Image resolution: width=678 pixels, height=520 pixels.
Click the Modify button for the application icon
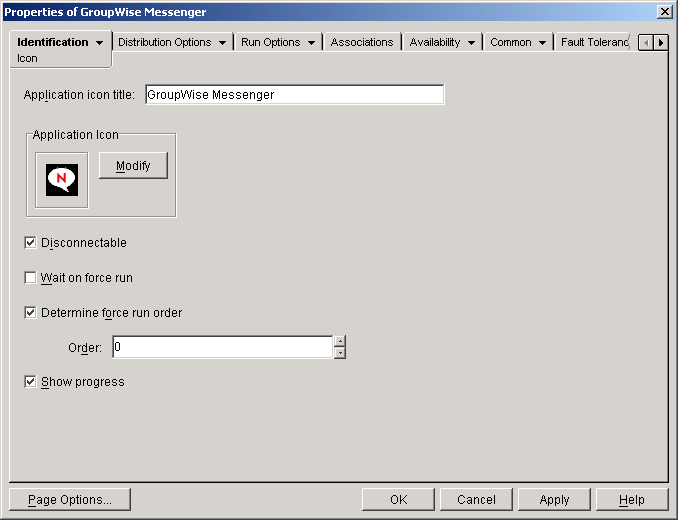(133, 166)
